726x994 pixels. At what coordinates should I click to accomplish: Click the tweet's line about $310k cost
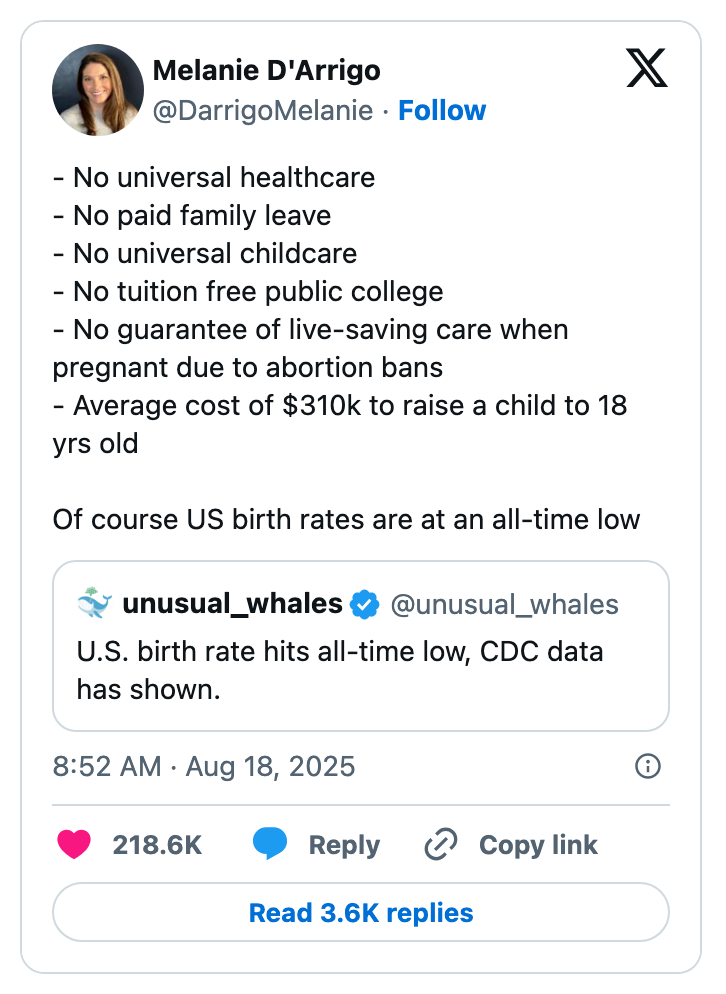[340, 406]
